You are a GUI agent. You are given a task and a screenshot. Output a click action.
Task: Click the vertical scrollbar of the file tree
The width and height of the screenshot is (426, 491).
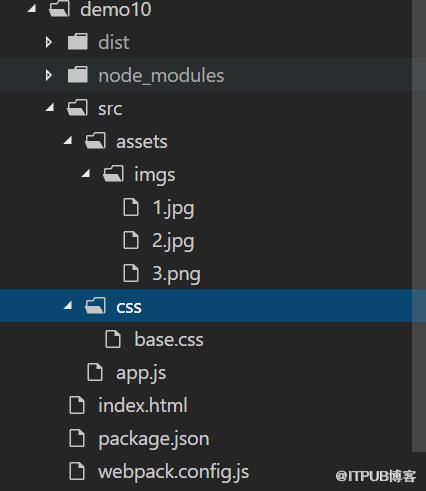click(419, 226)
